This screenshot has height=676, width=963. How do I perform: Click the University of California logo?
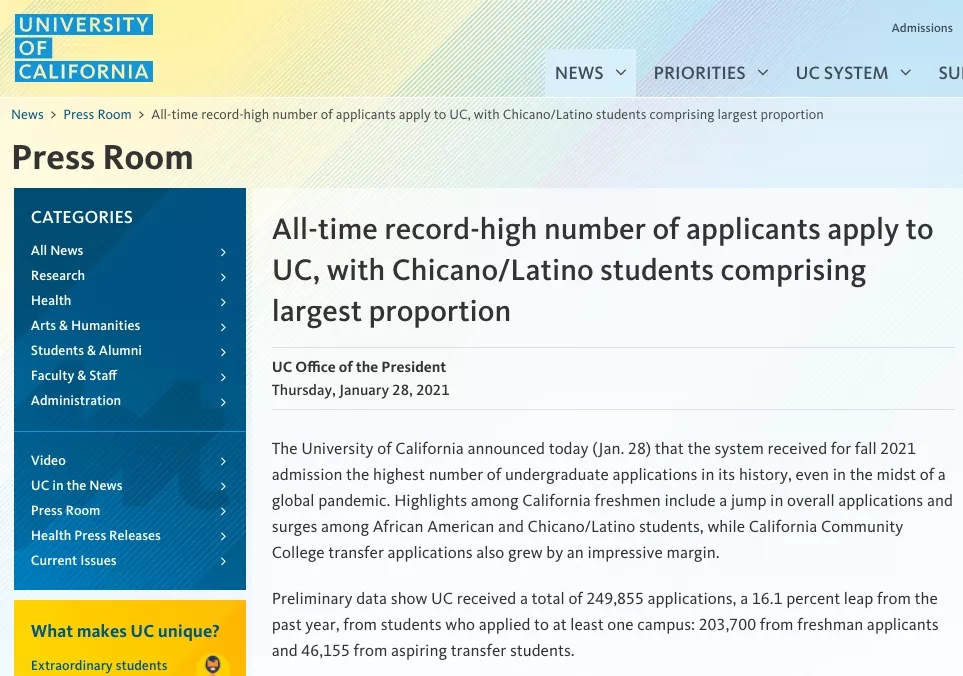coord(84,48)
